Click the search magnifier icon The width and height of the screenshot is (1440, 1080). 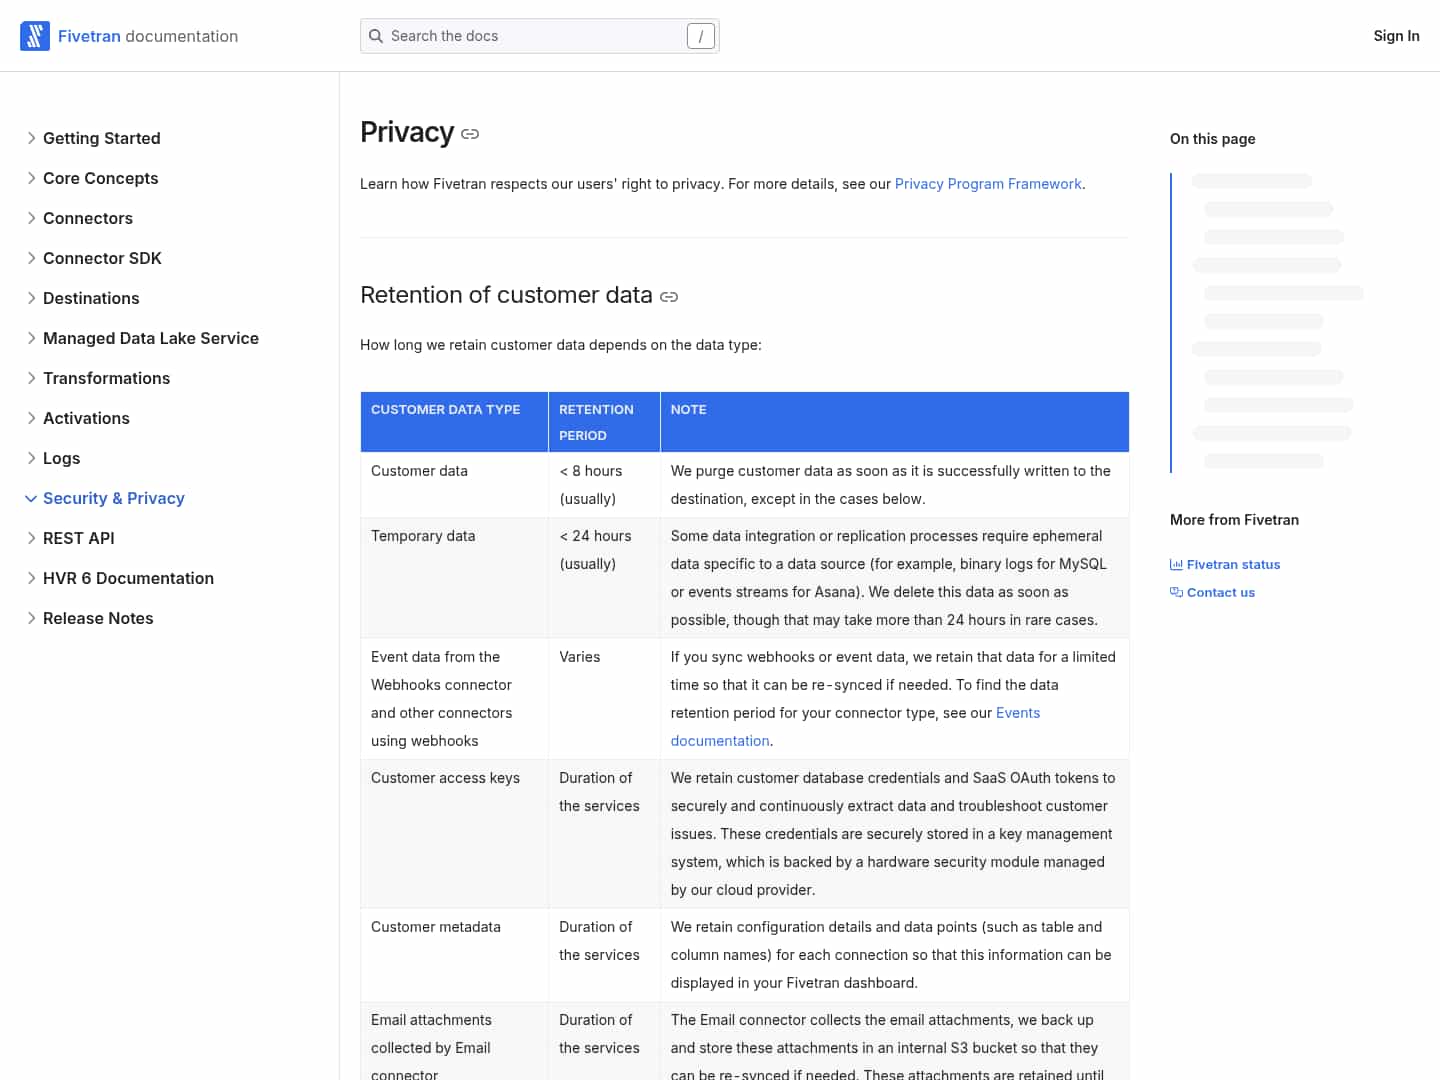click(376, 36)
